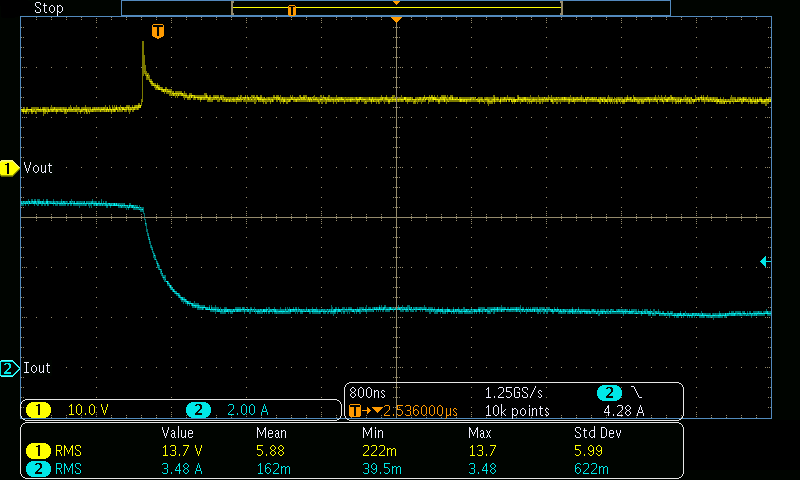Select the orange center reference triangle at top
This screenshot has height=480, width=800.
[397, 20]
